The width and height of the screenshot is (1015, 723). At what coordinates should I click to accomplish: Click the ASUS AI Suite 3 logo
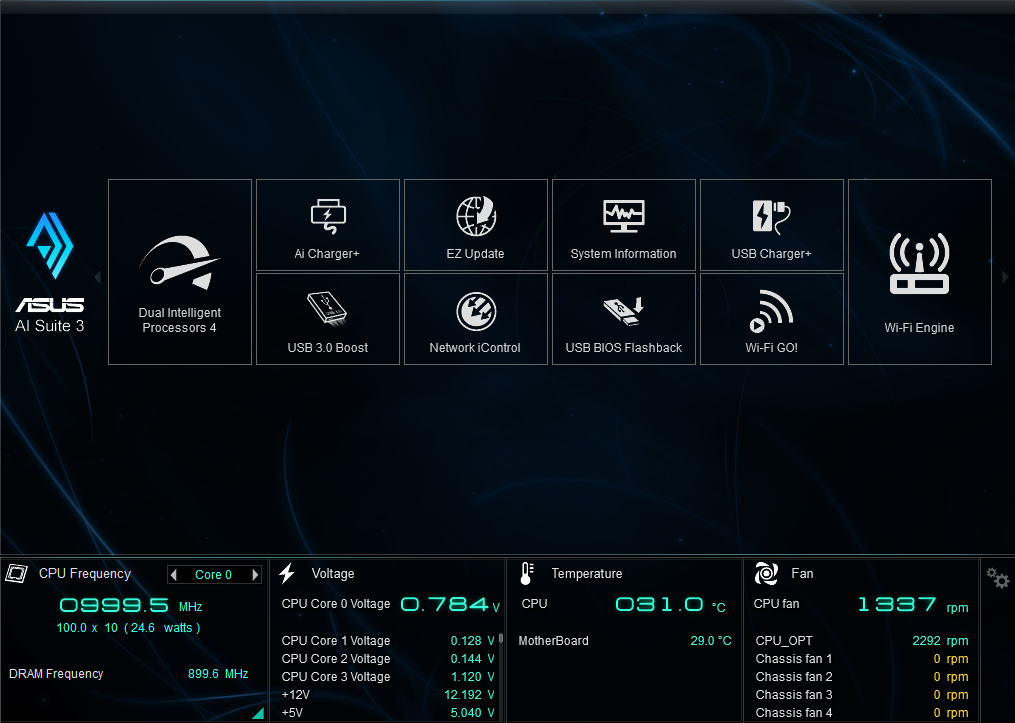click(49, 272)
